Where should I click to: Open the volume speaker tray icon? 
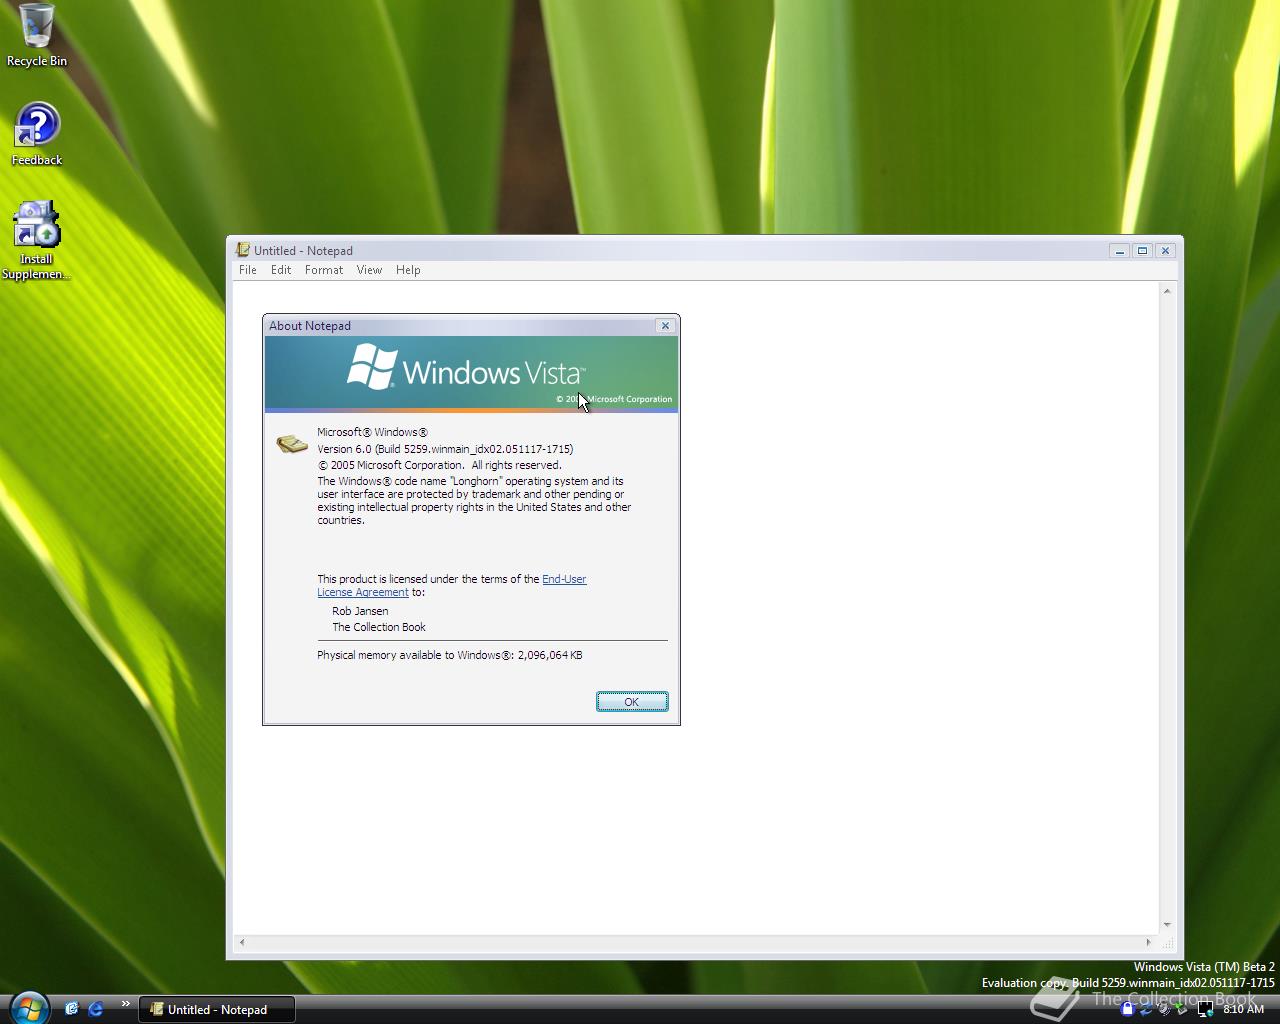1164,1009
